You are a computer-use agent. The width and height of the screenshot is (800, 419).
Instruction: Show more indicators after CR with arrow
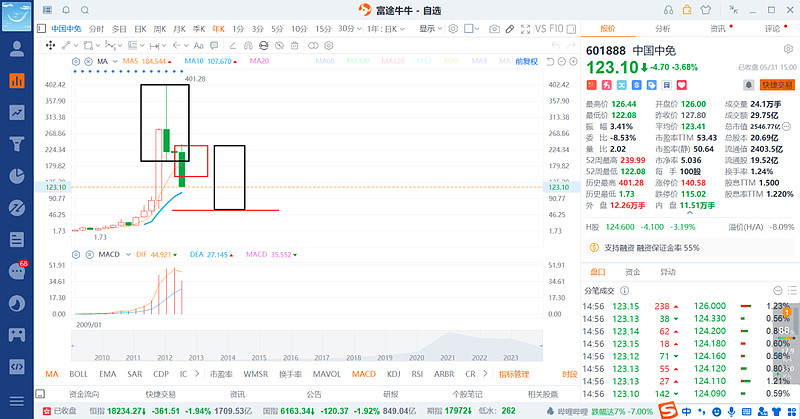tap(485, 374)
